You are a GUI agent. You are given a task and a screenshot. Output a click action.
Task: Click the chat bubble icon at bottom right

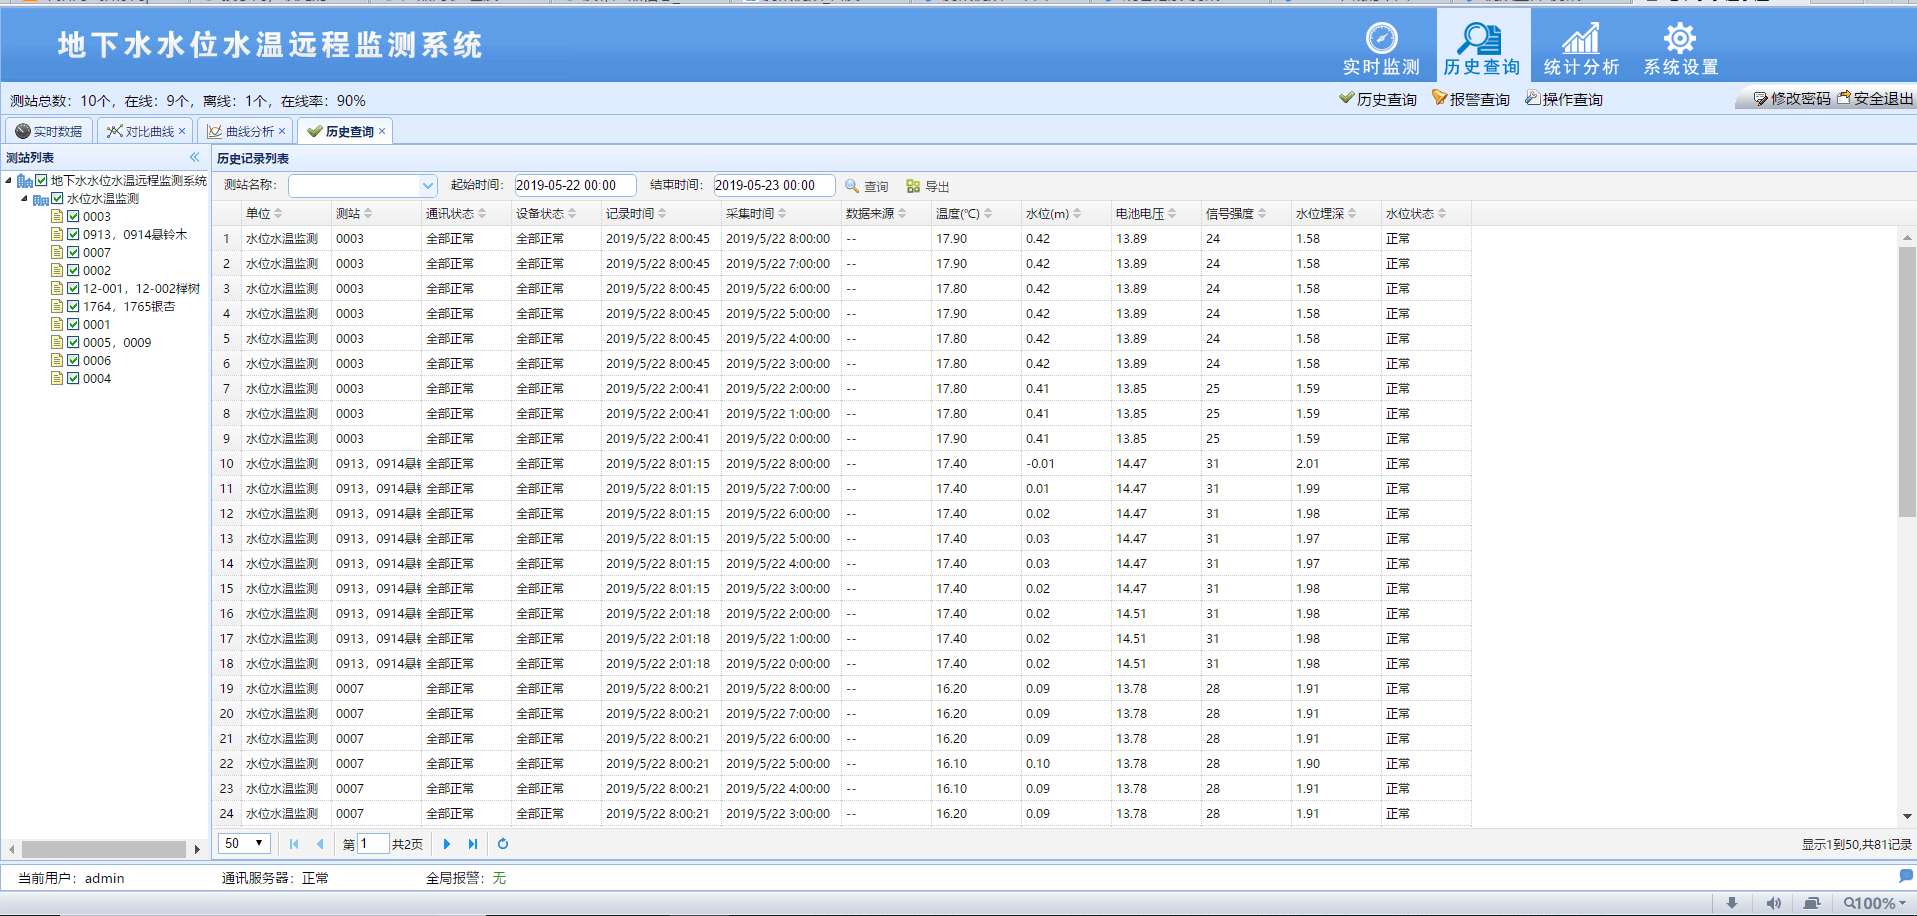point(1906,876)
